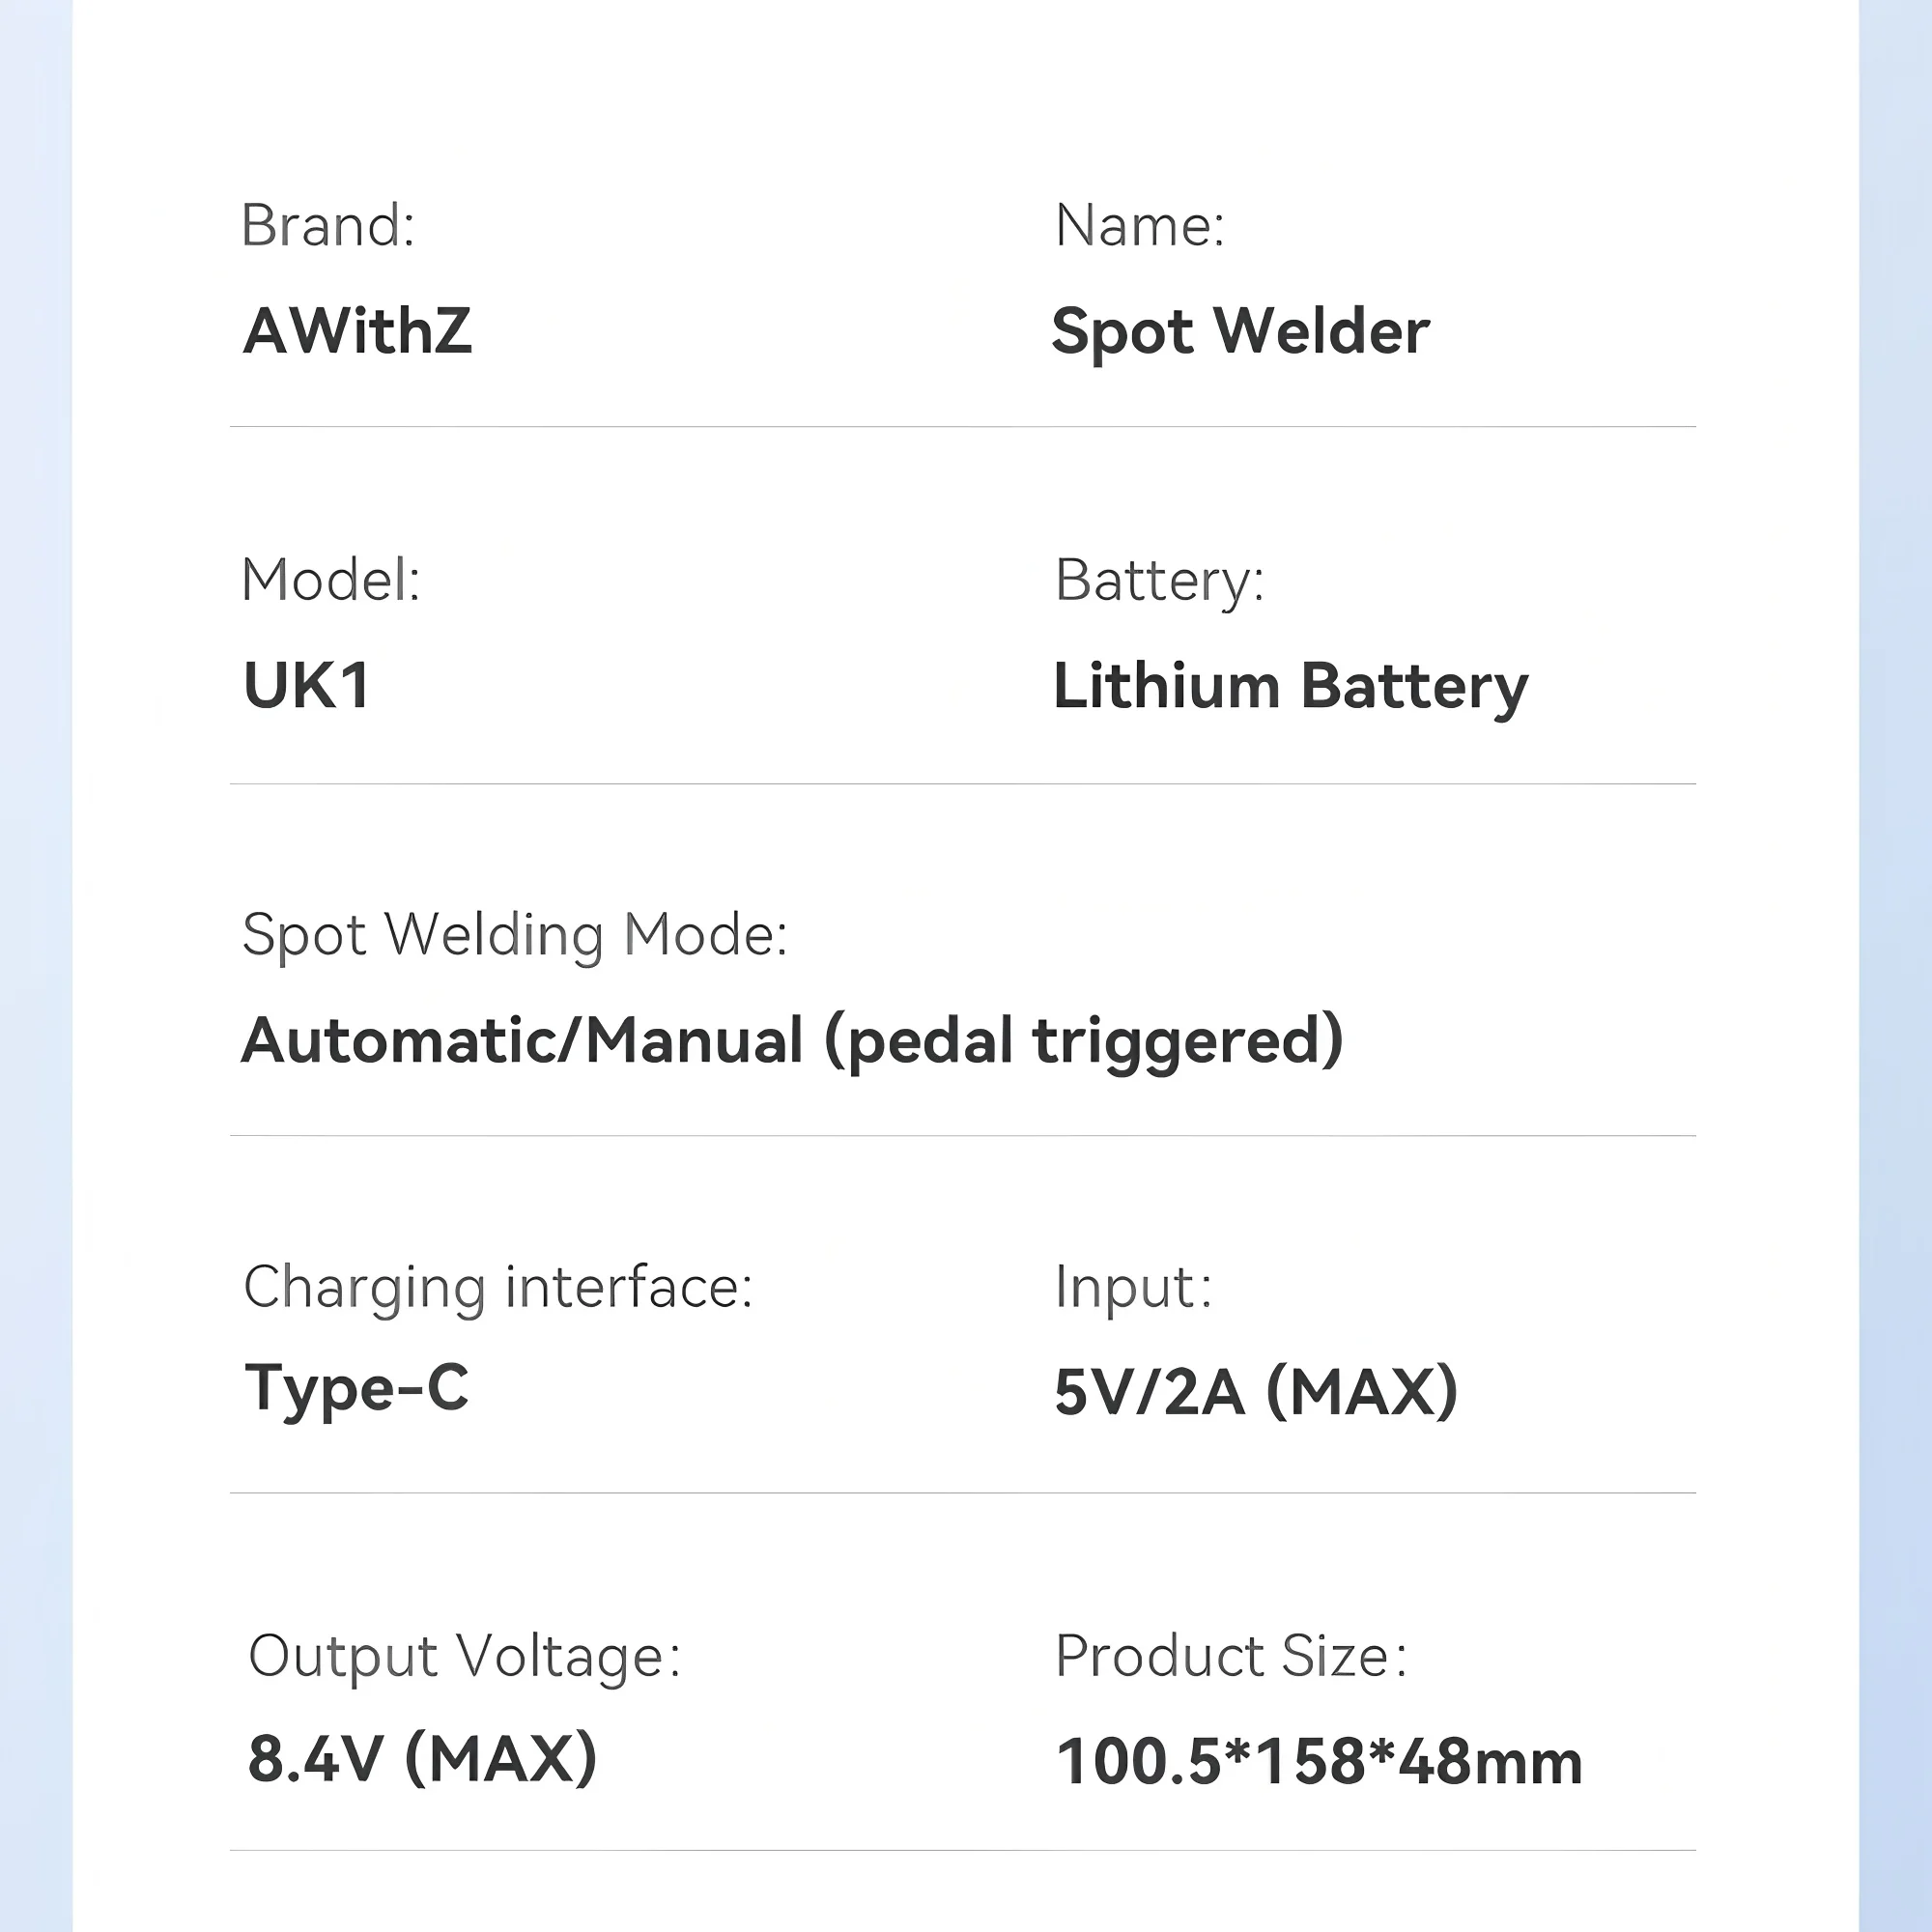Click the divider line beneath the Type-C row
Screen dimensions: 1932x1932
pyautogui.click(x=962, y=1493)
